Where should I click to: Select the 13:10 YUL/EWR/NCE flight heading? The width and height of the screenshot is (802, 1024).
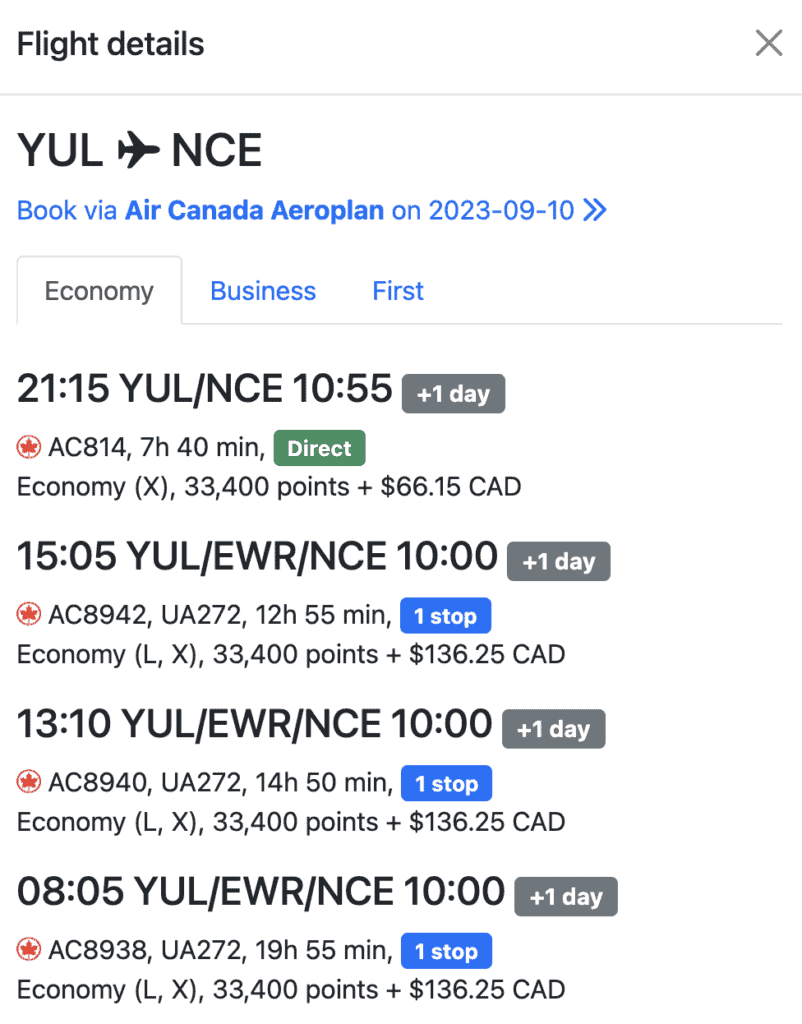(x=255, y=724)
